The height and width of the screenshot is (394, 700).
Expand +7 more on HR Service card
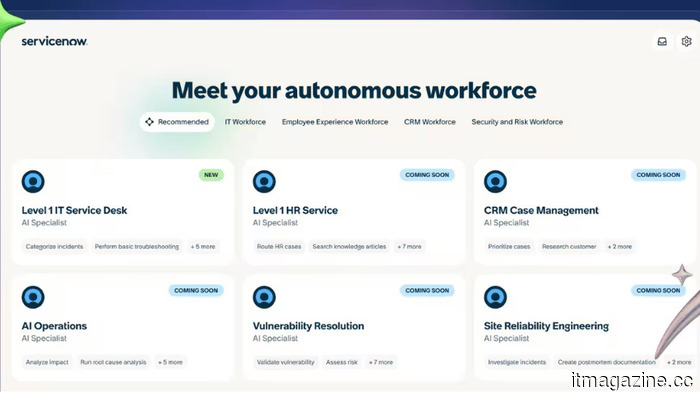[409, 246]
